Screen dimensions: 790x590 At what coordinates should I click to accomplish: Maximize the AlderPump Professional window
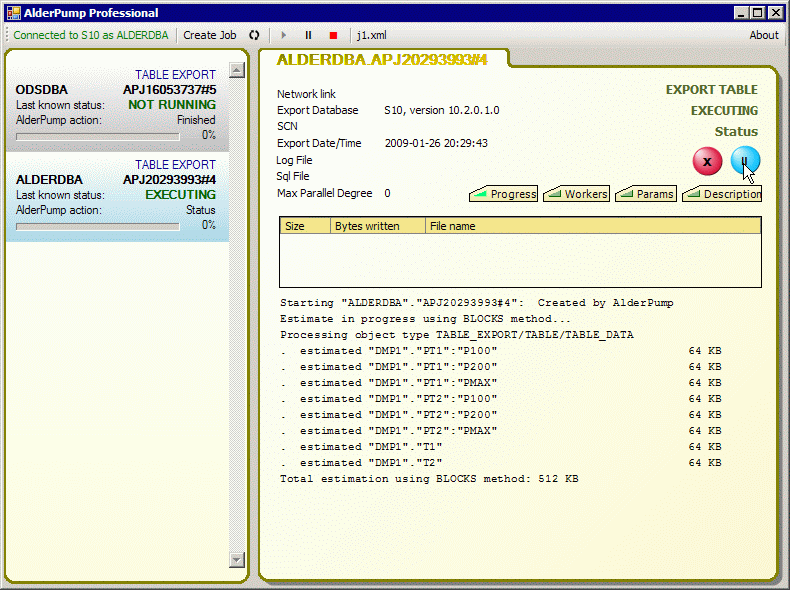[x=757, y=13]
